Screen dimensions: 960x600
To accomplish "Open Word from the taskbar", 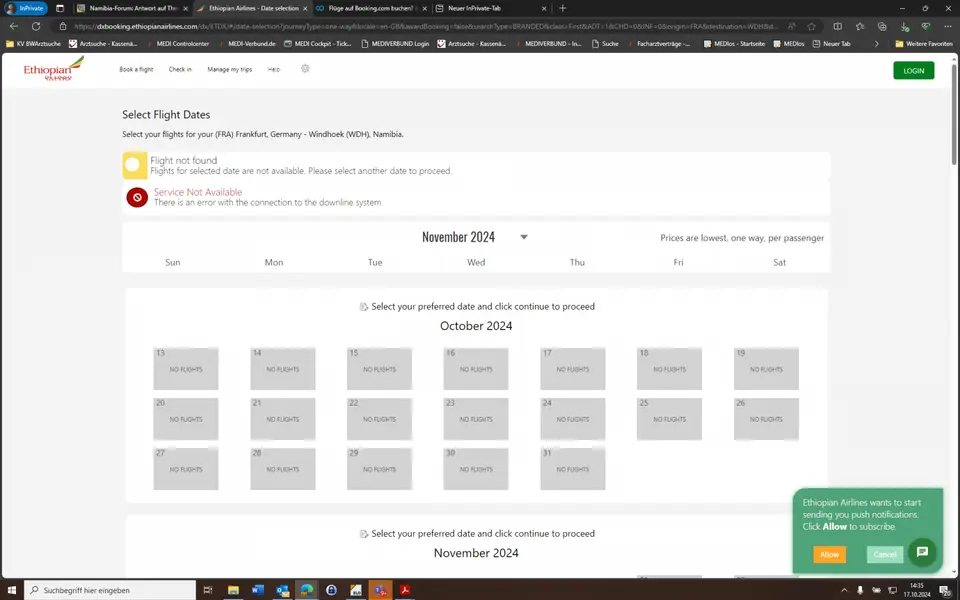I will pyautogui.click(x=258, y=590).
